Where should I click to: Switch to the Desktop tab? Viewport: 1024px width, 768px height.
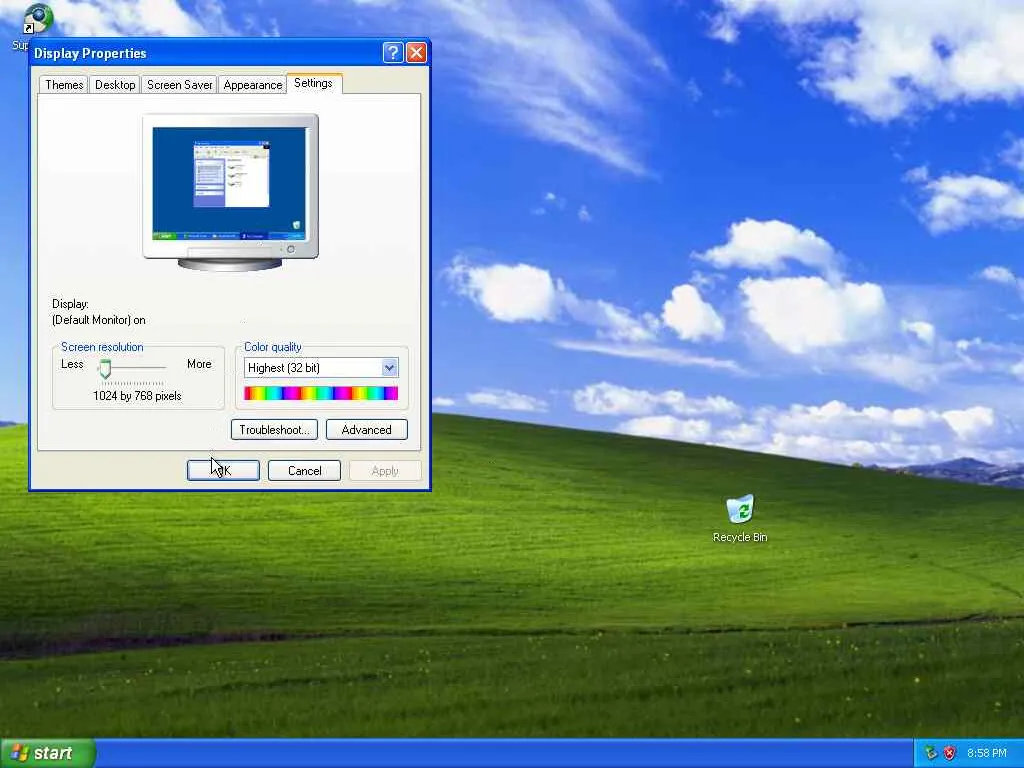tap(115, 85)
